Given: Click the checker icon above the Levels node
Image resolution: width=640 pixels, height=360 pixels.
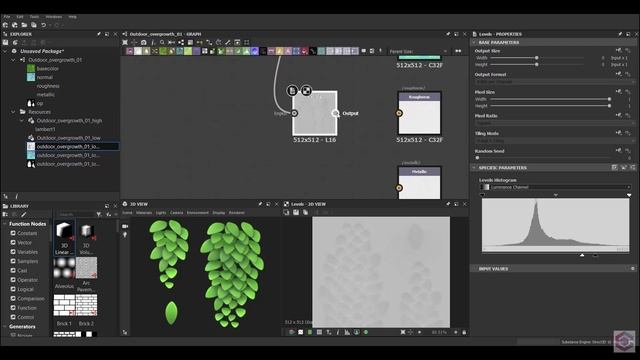Looking at the screenshot, I should 306,90.
